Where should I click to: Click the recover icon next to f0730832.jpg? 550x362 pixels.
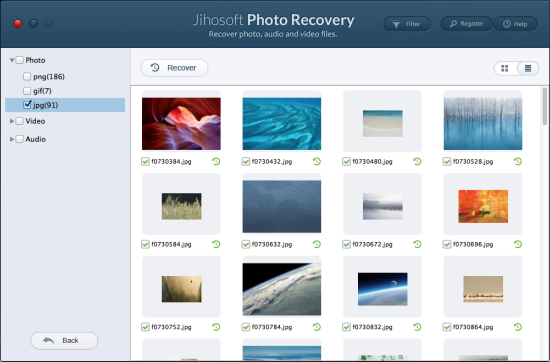(x=417, y=327)
